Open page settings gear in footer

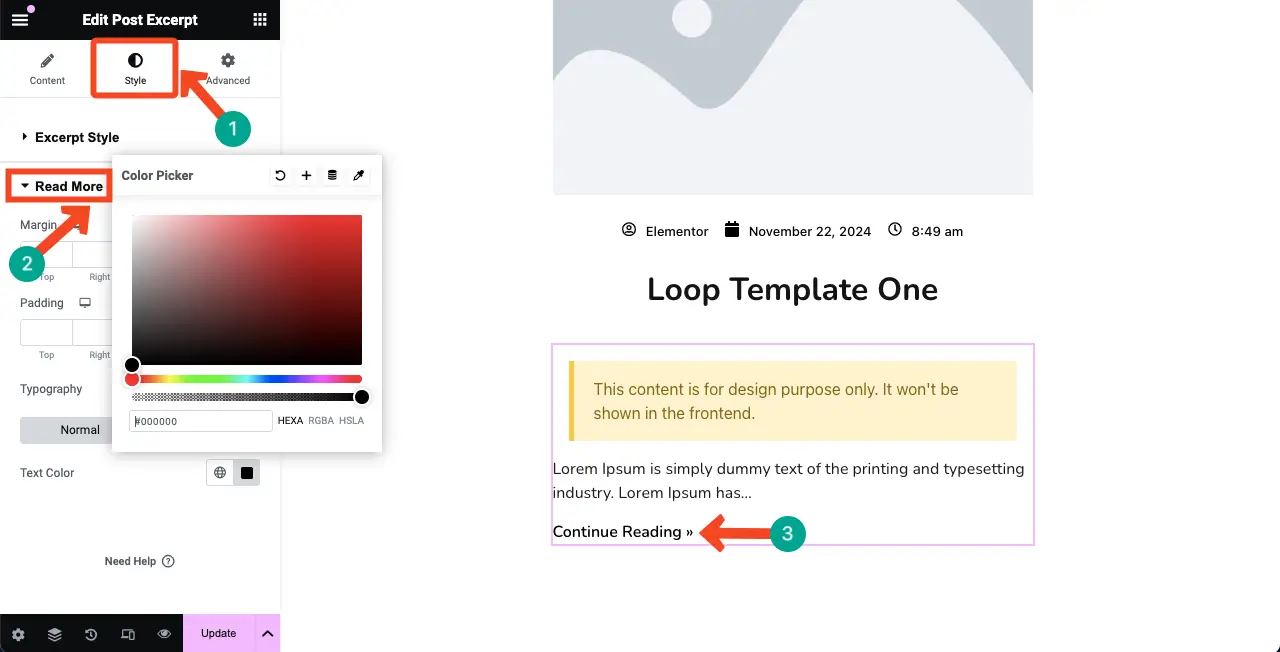(x=18, y=634)
